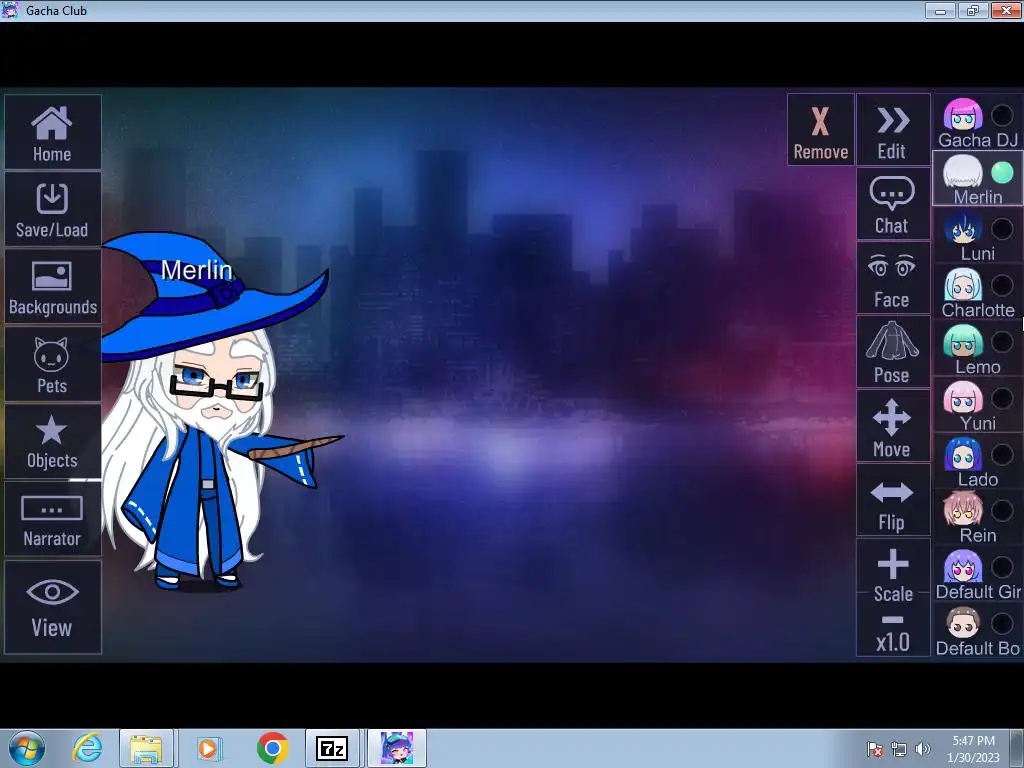Image resolution: width=1024 pixels, height=768 pixels.
Task: Toggle the Luni visibility circle
Action: (1002, 229)
